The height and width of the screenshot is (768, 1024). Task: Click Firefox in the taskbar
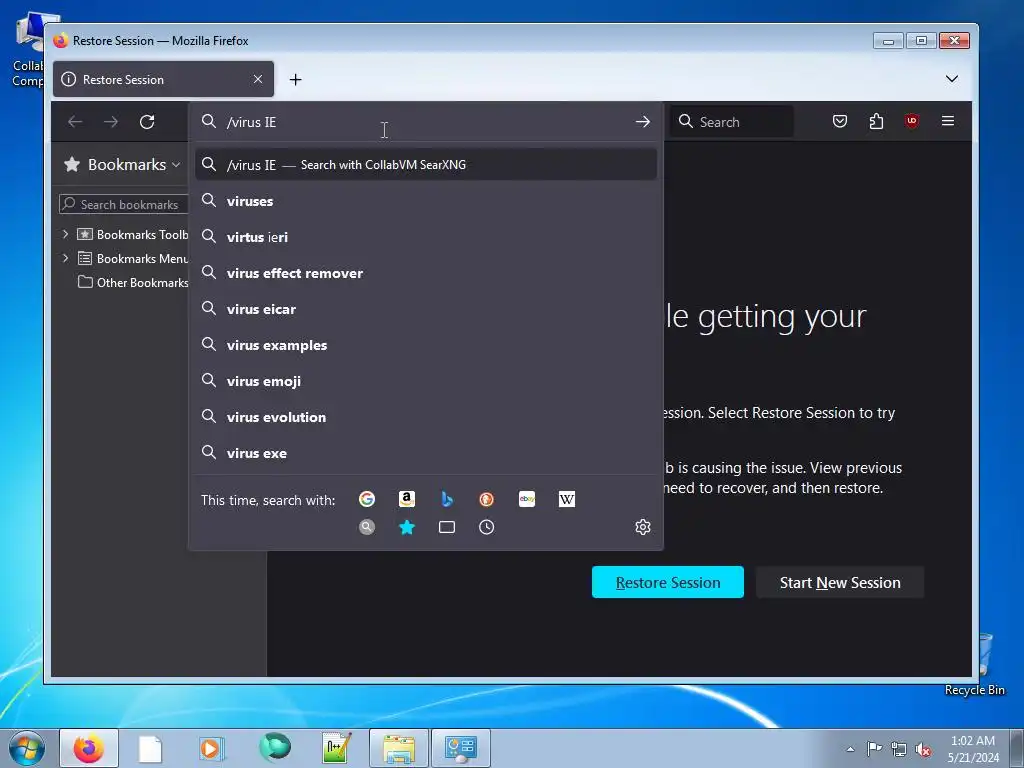[x=89, y=748]
